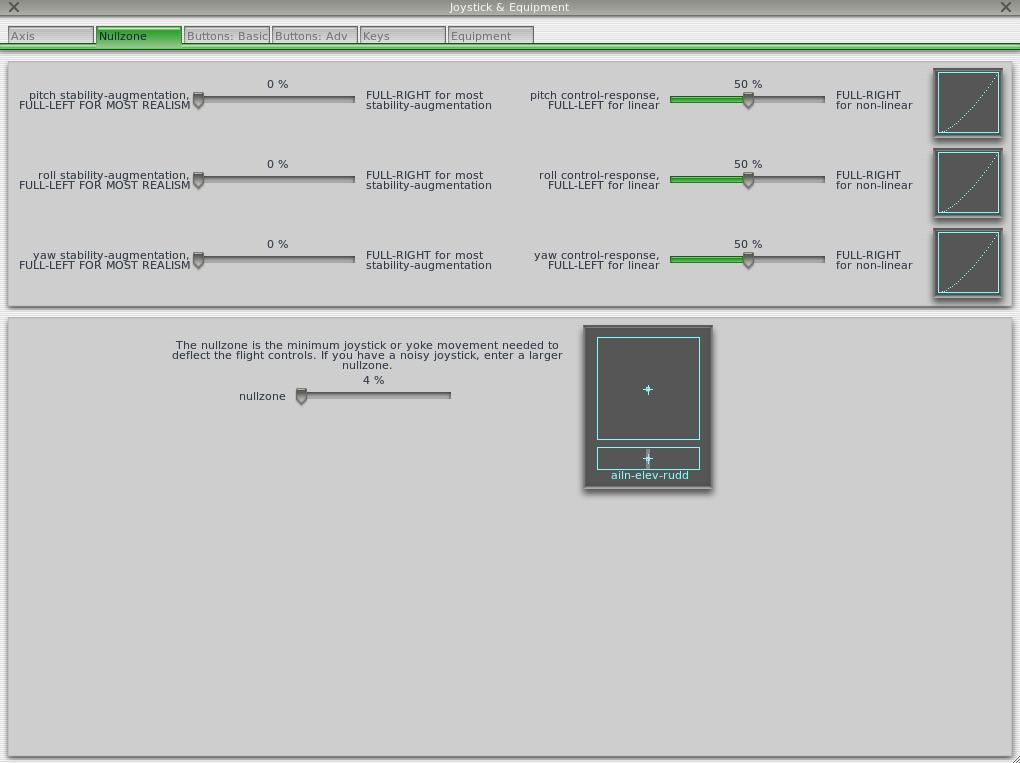Click the rudder position crosshair indicator
This screenshot has width=1020, height=763.
coord(648,457)
